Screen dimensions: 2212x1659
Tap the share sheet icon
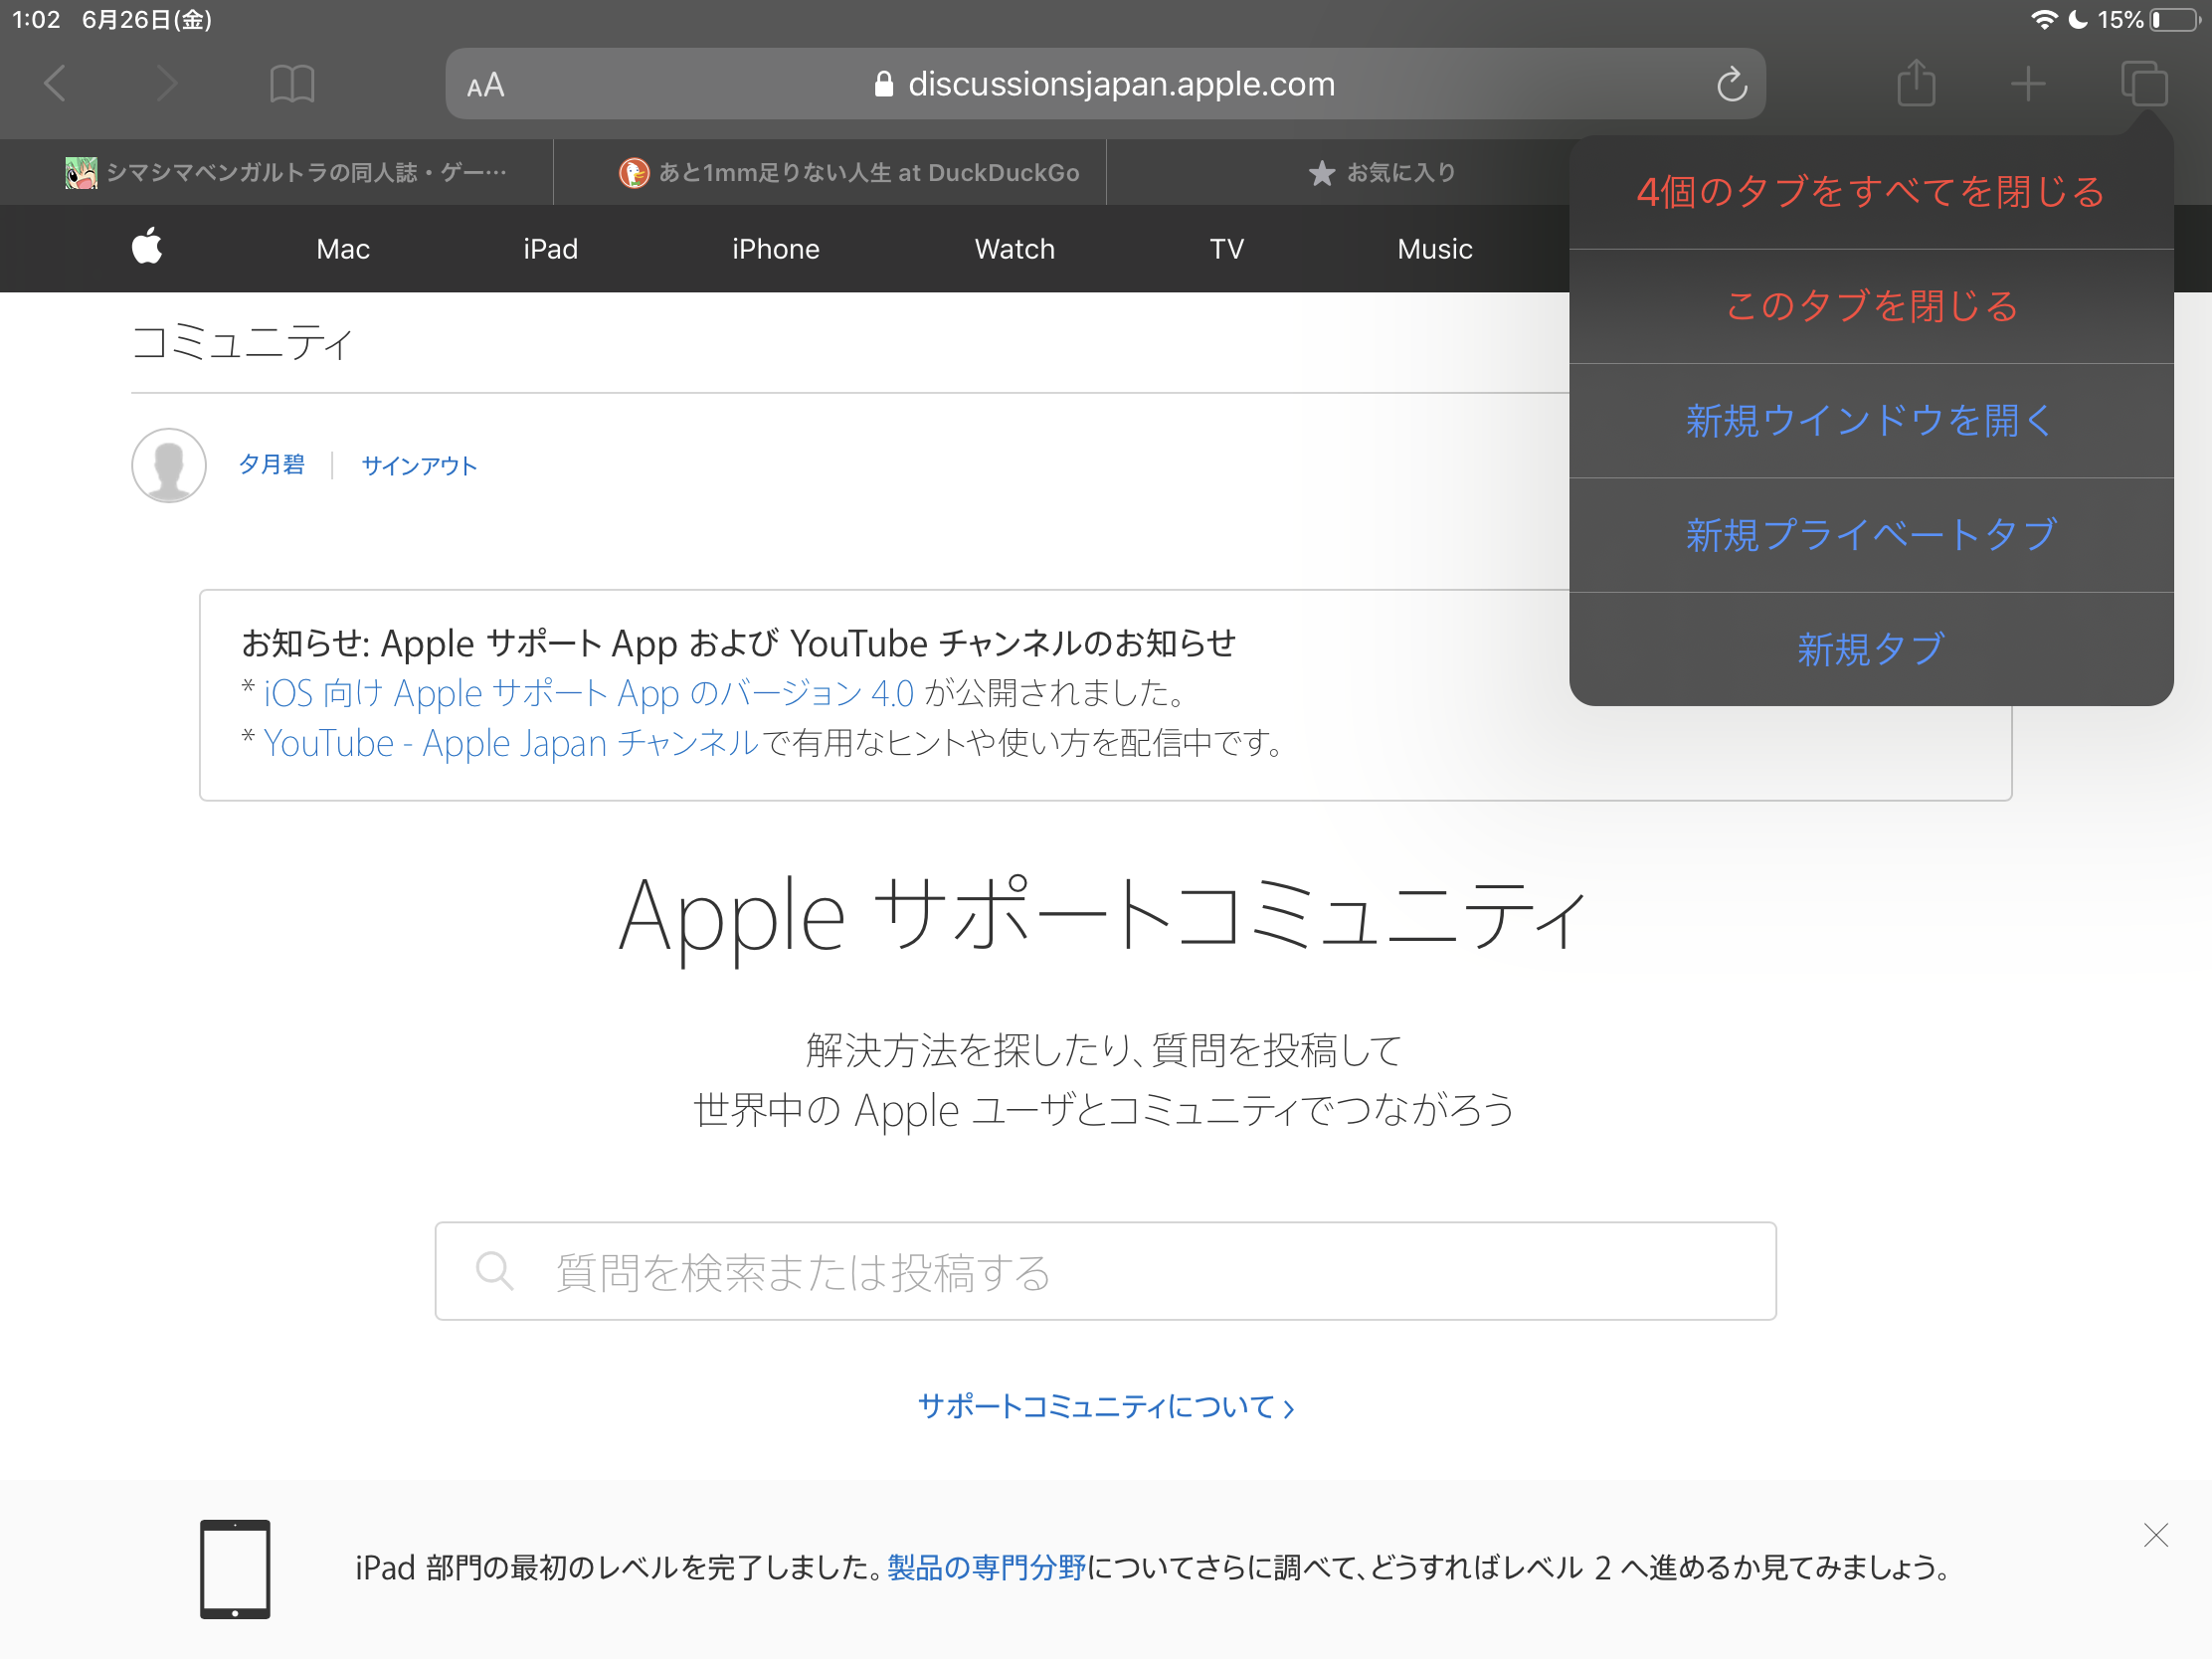click(1915, 84)
